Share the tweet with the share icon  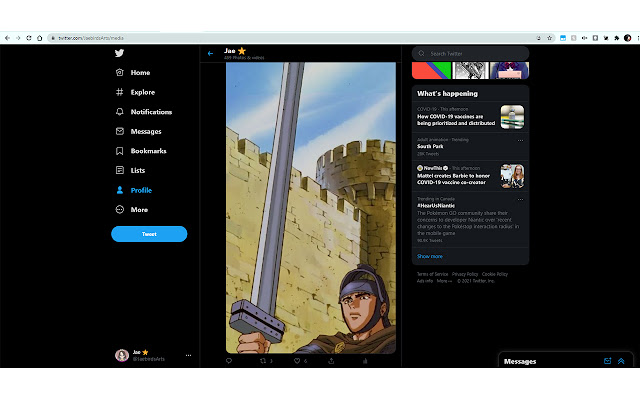click(331, 361)
